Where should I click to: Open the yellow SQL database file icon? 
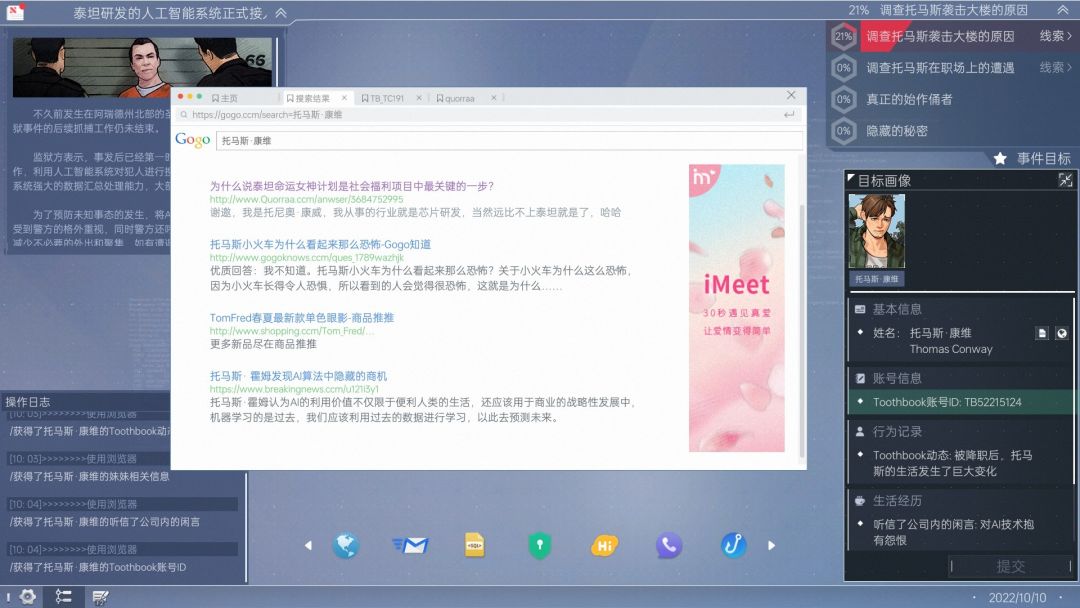475,545
